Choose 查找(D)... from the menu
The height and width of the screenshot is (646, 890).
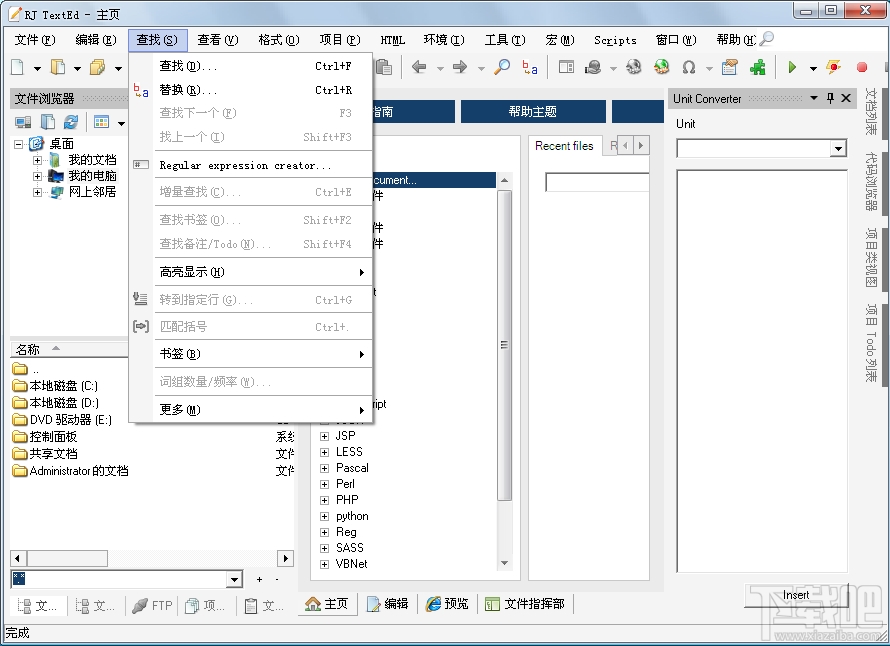251,66
